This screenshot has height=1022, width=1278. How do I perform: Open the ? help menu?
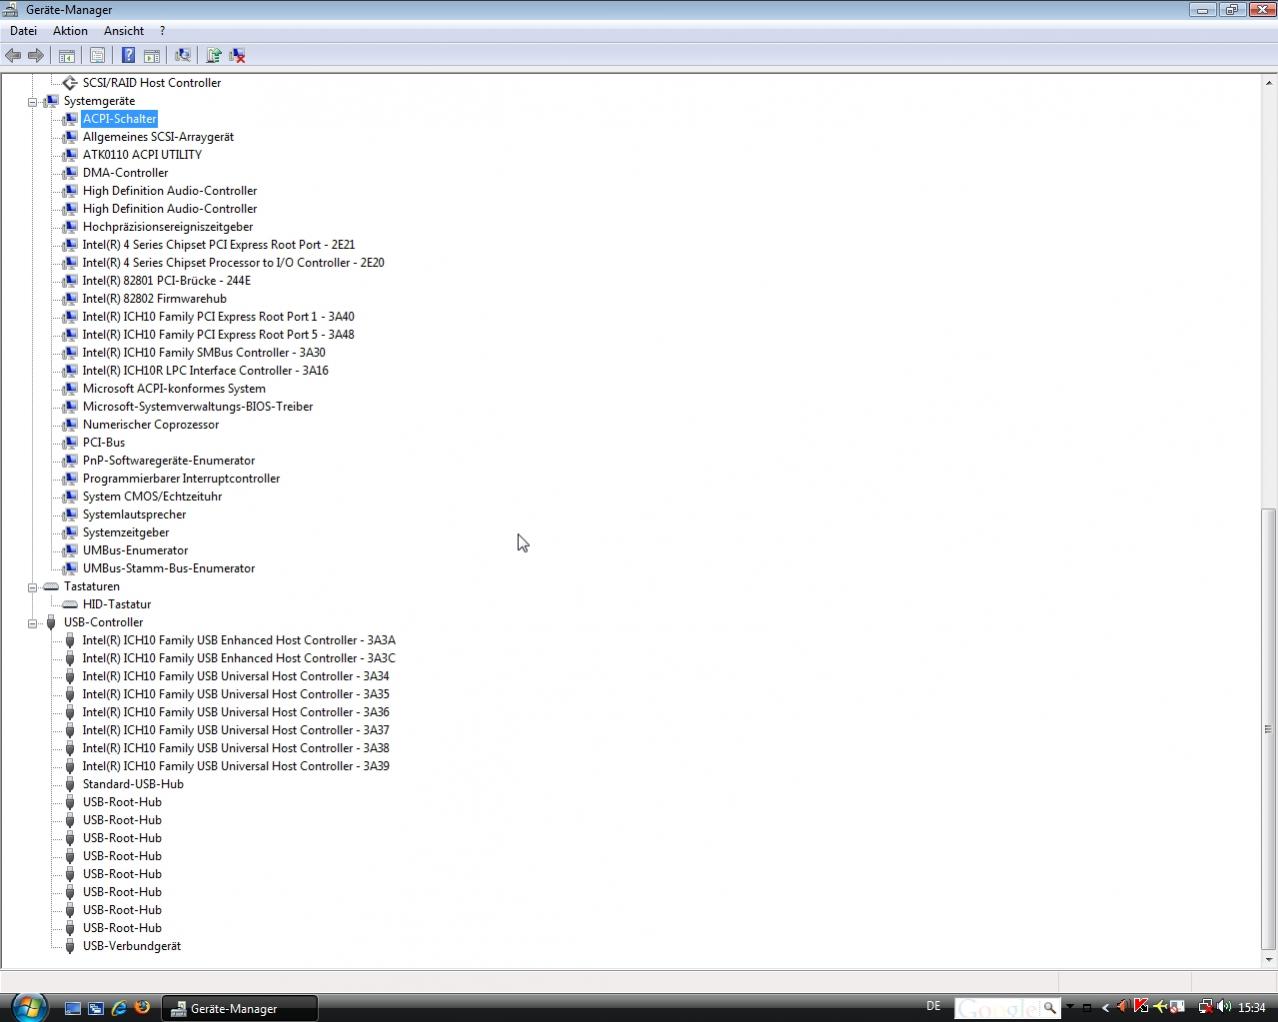click(x=162, y=31)
